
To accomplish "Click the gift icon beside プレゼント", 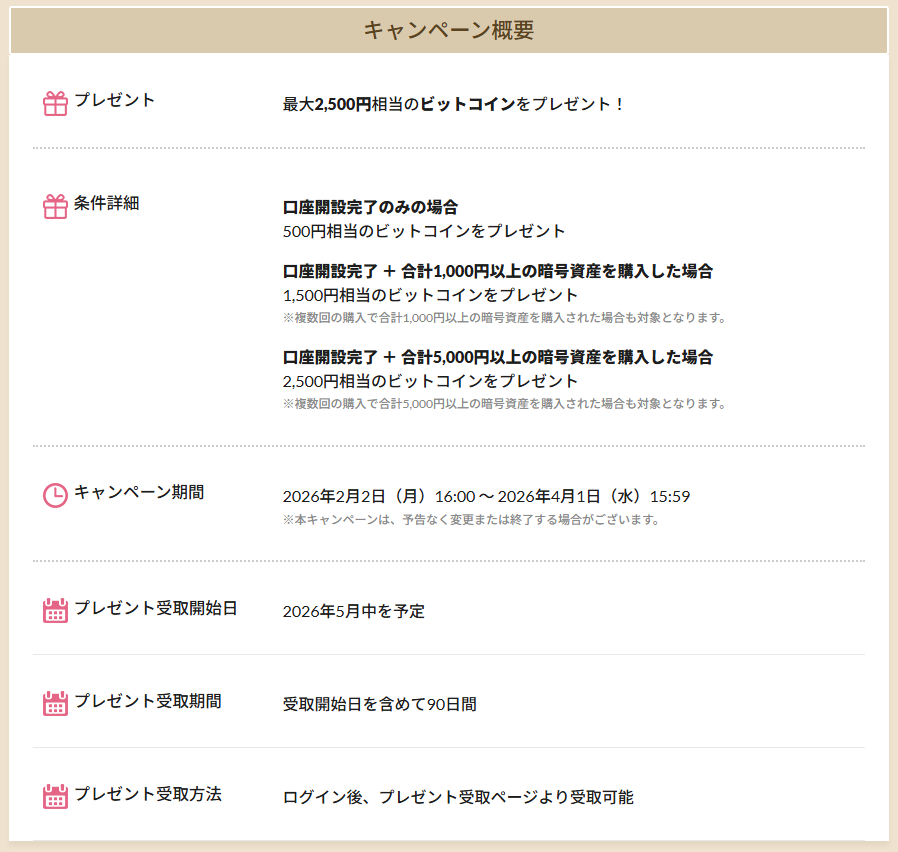I will [x=55, y=103].
